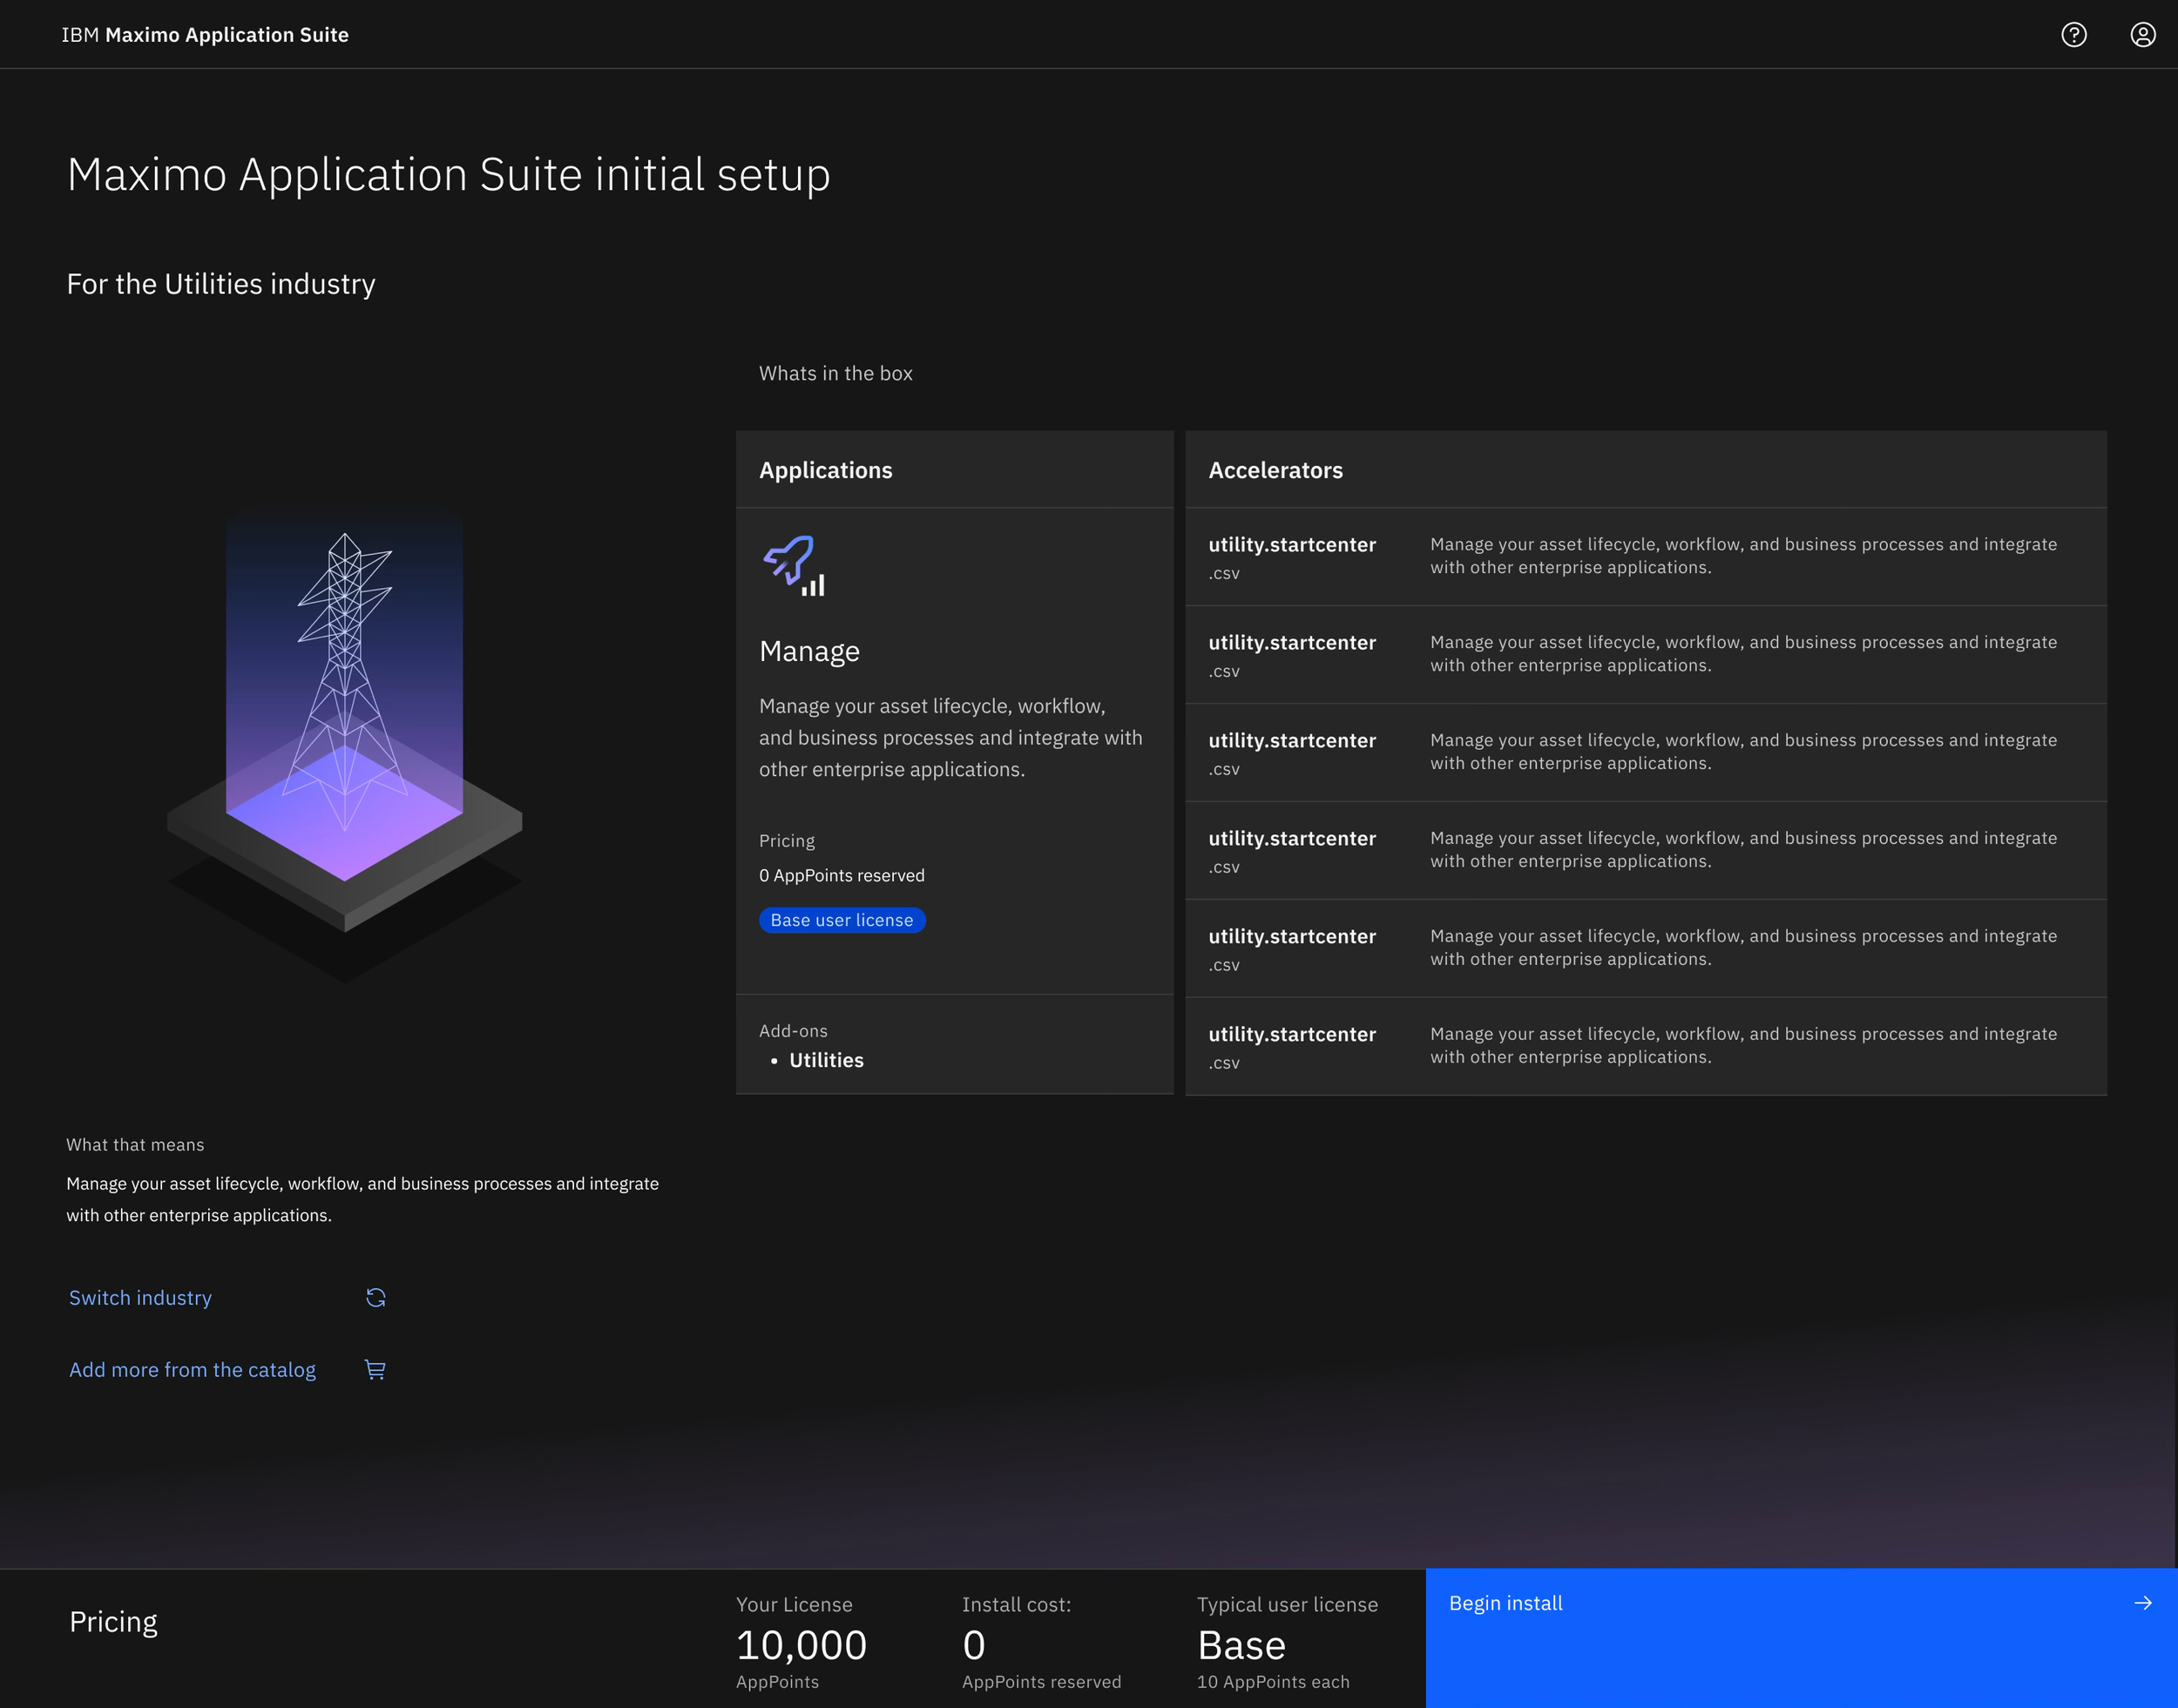Select the Utilities add-on item

click(x=826, y=1060)
